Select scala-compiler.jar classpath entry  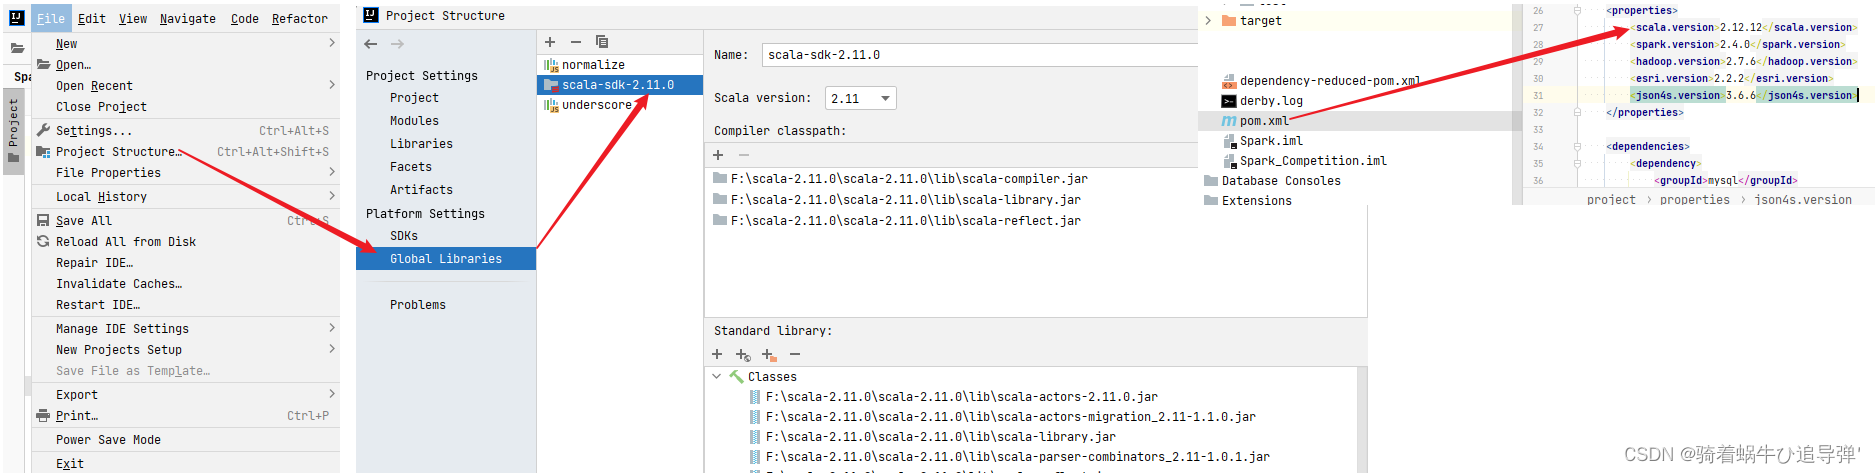909,179
